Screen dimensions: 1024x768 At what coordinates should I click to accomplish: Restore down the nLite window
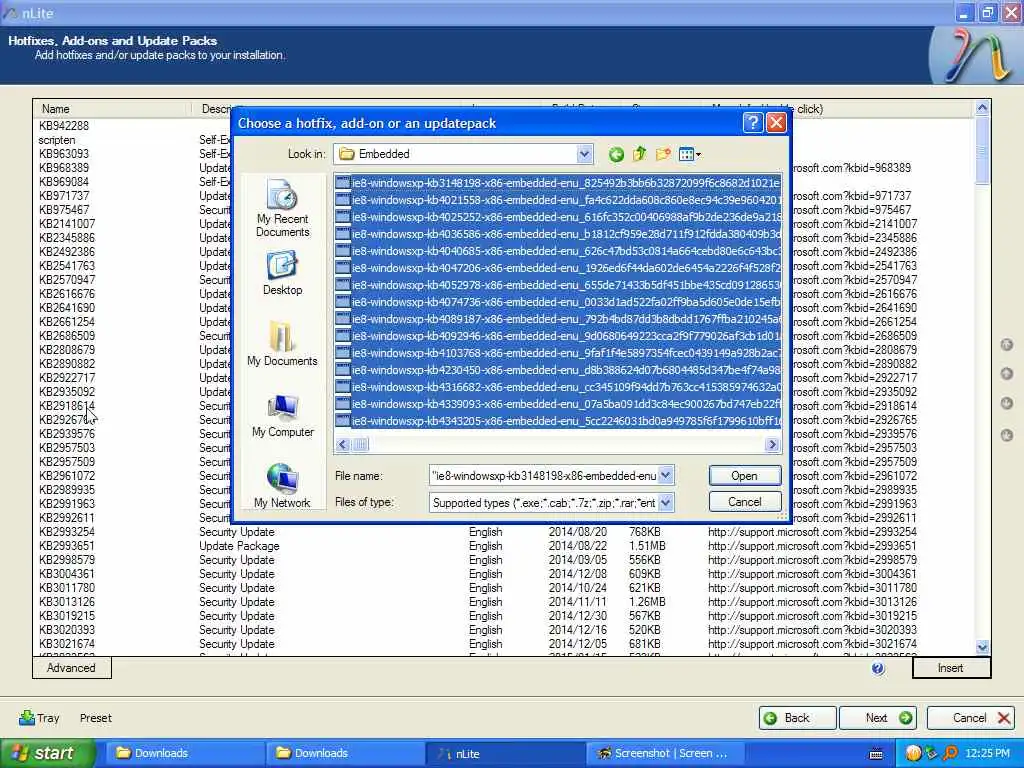click(x=987, y=12)
